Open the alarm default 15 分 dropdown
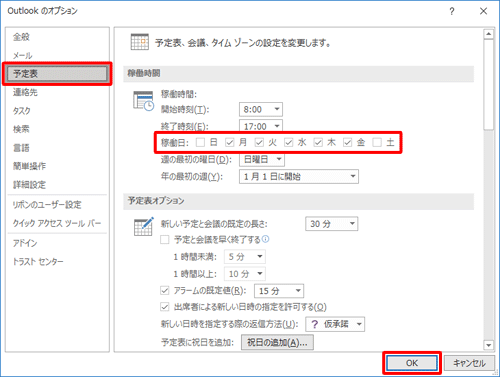 tap(279, 291)
